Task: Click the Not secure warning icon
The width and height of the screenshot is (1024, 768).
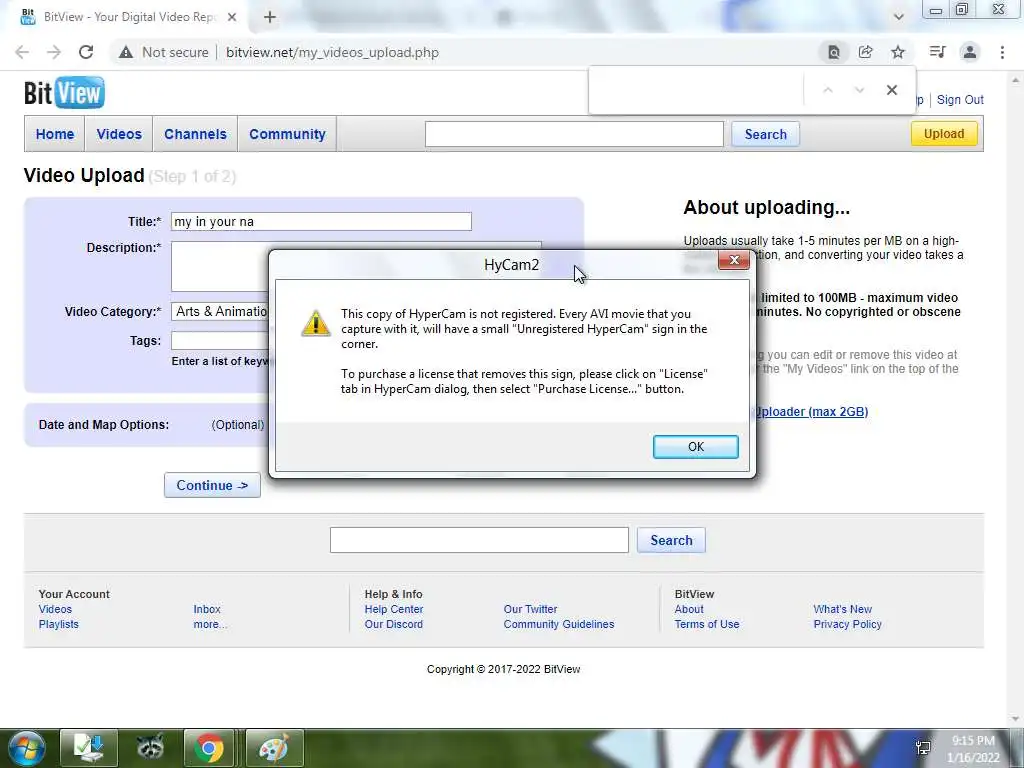Action: coord(126,52)
